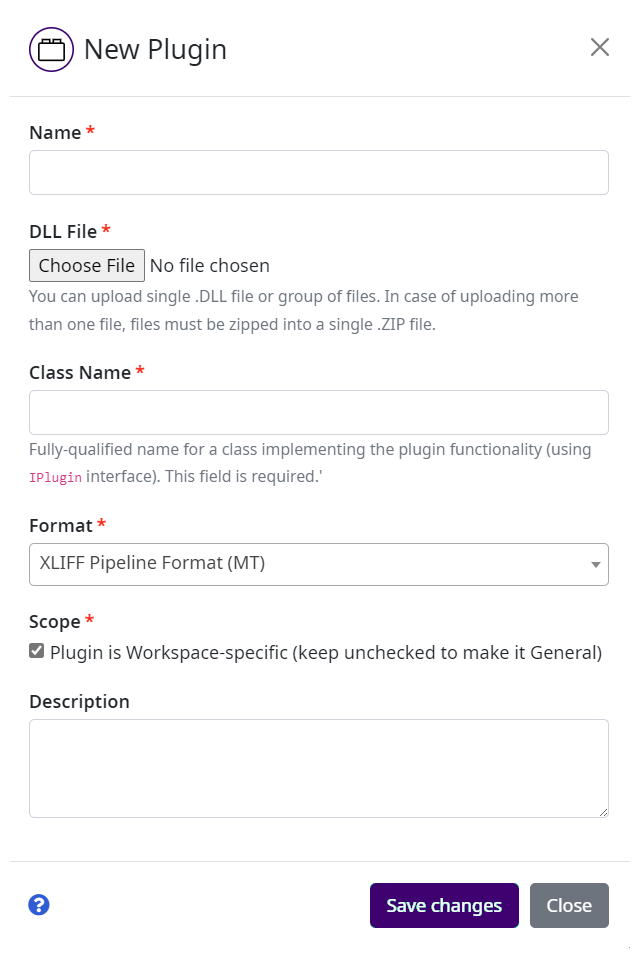Image resolution: width=640 pixels, height=960 pixels.
Task: Click inside the Description text area
Action: click(x=319, y=768)
